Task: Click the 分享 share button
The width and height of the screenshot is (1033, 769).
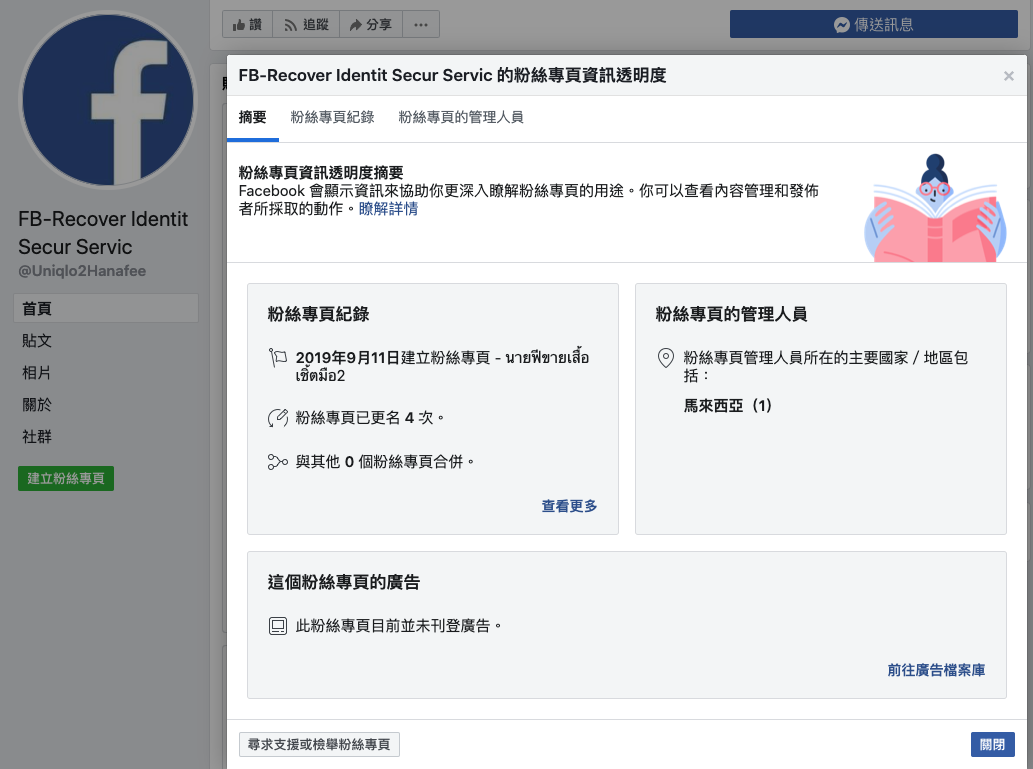Action: tap(370, 24)
